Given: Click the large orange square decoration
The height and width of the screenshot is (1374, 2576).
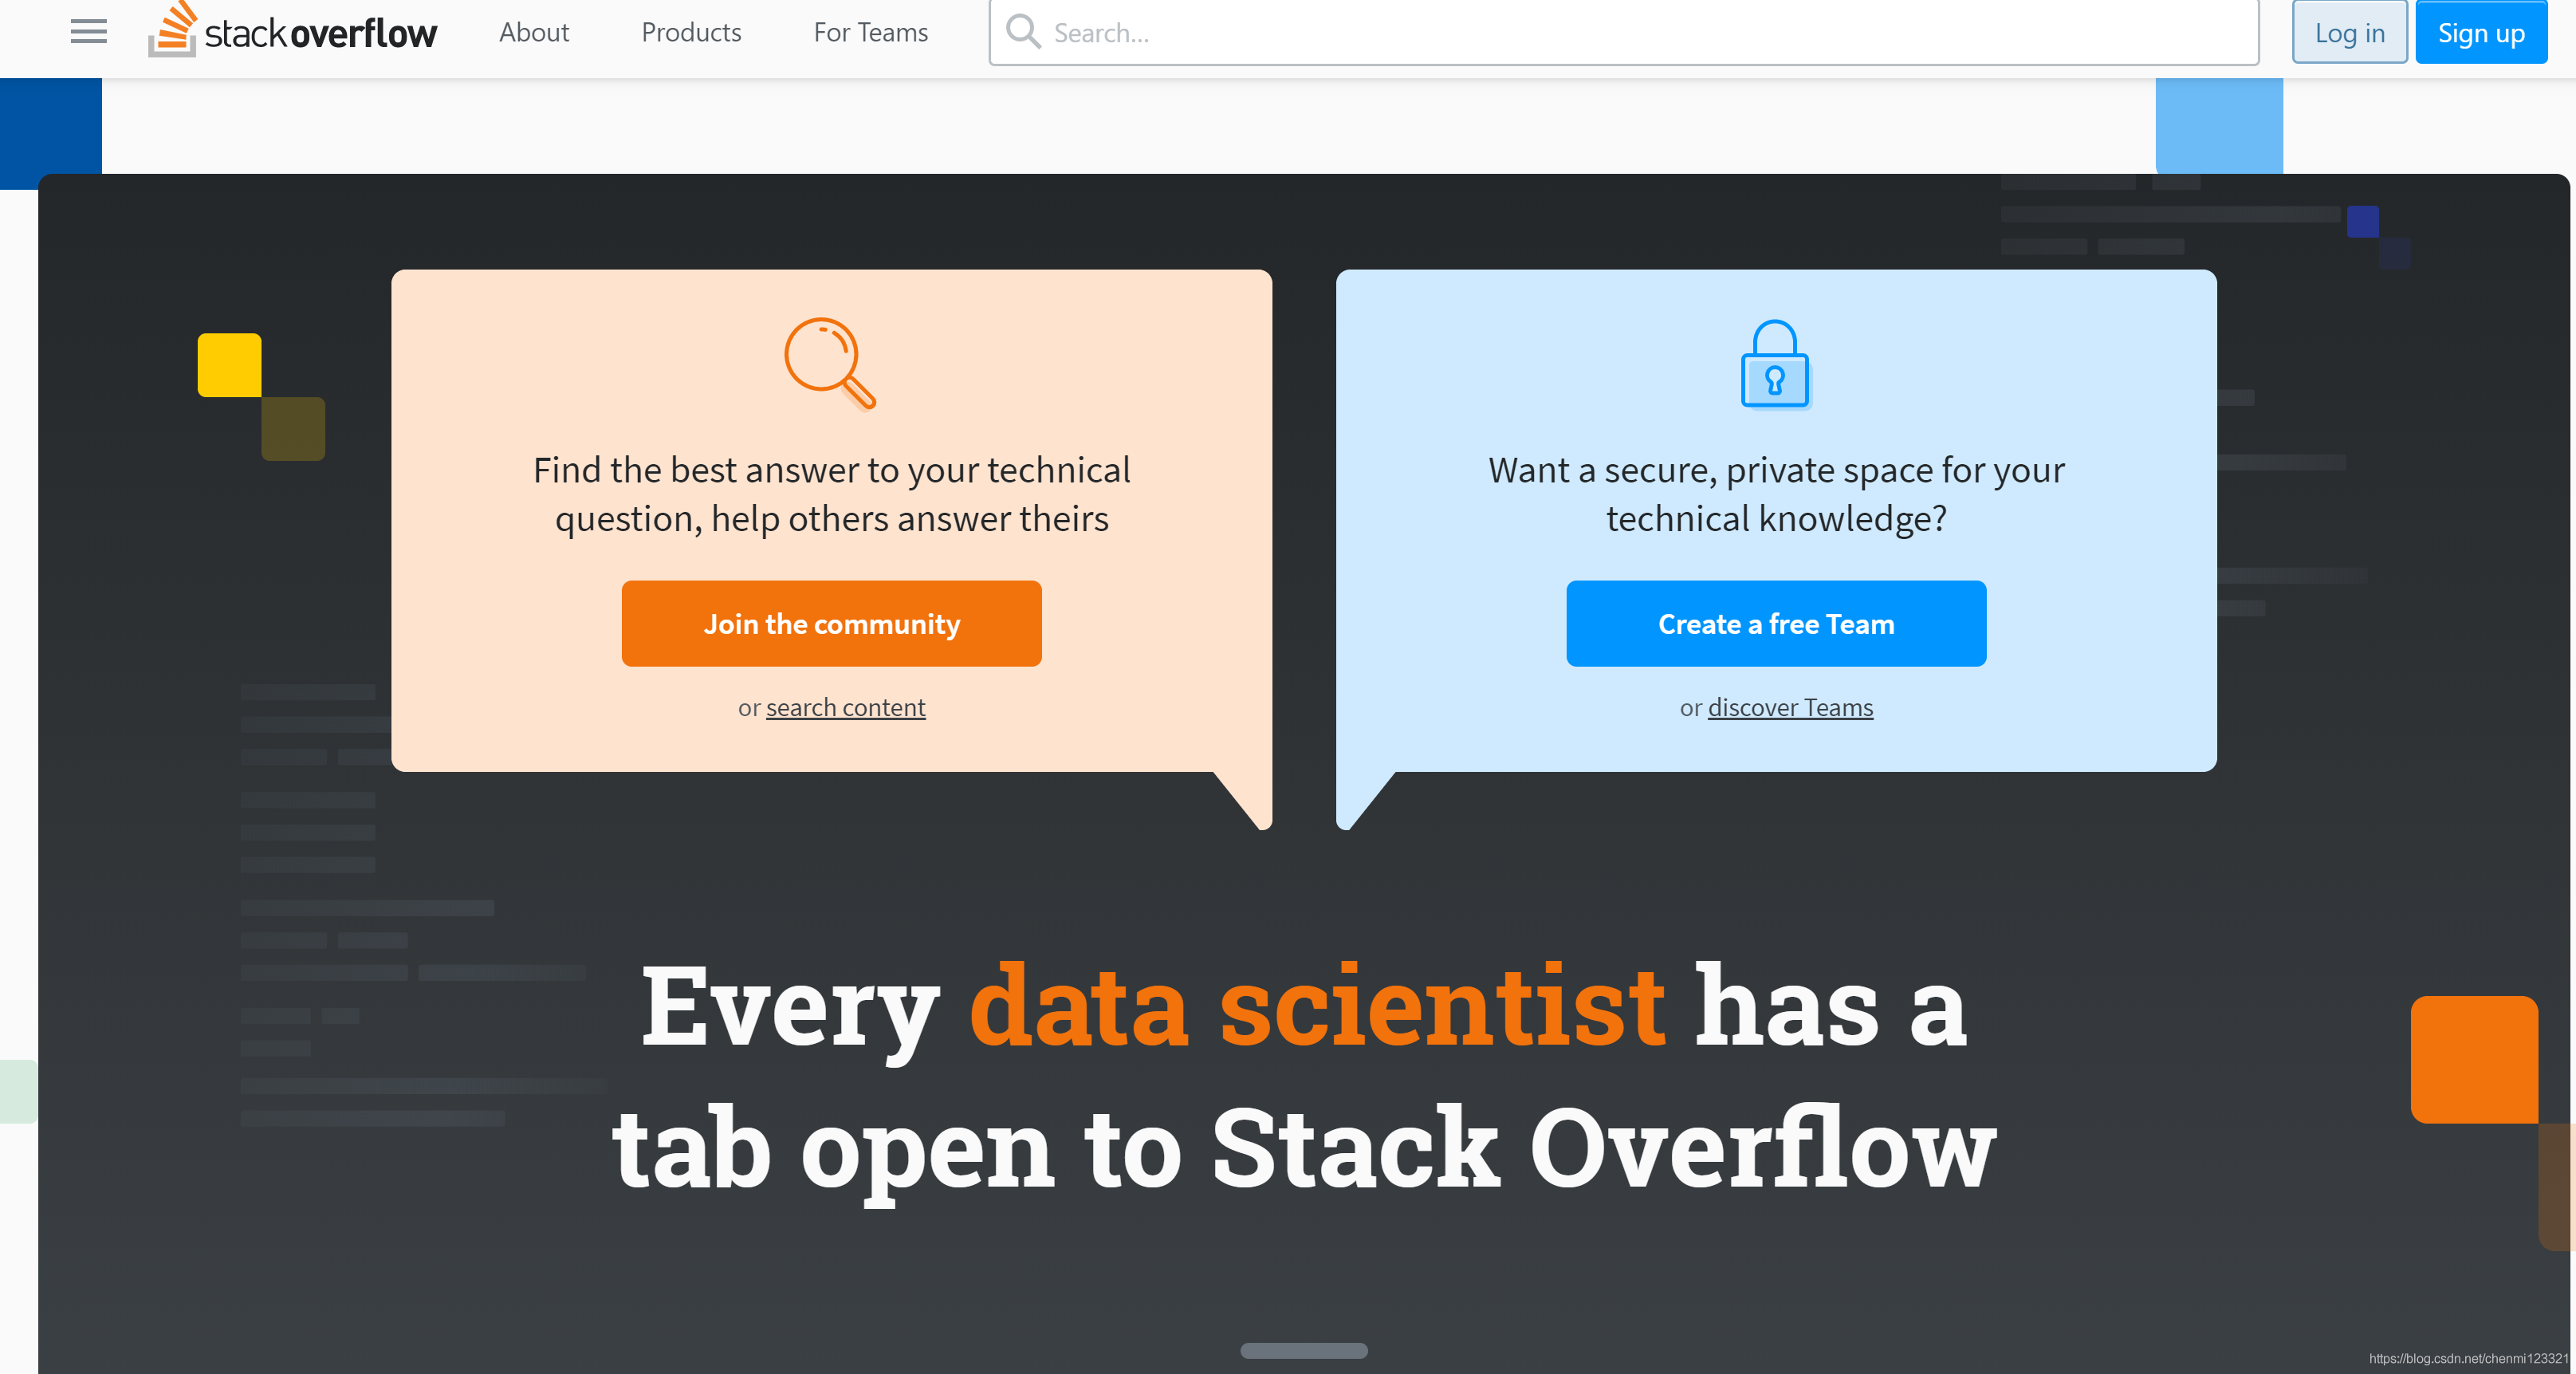Looking at the screenshot, I should [x=2474, y=1059].
